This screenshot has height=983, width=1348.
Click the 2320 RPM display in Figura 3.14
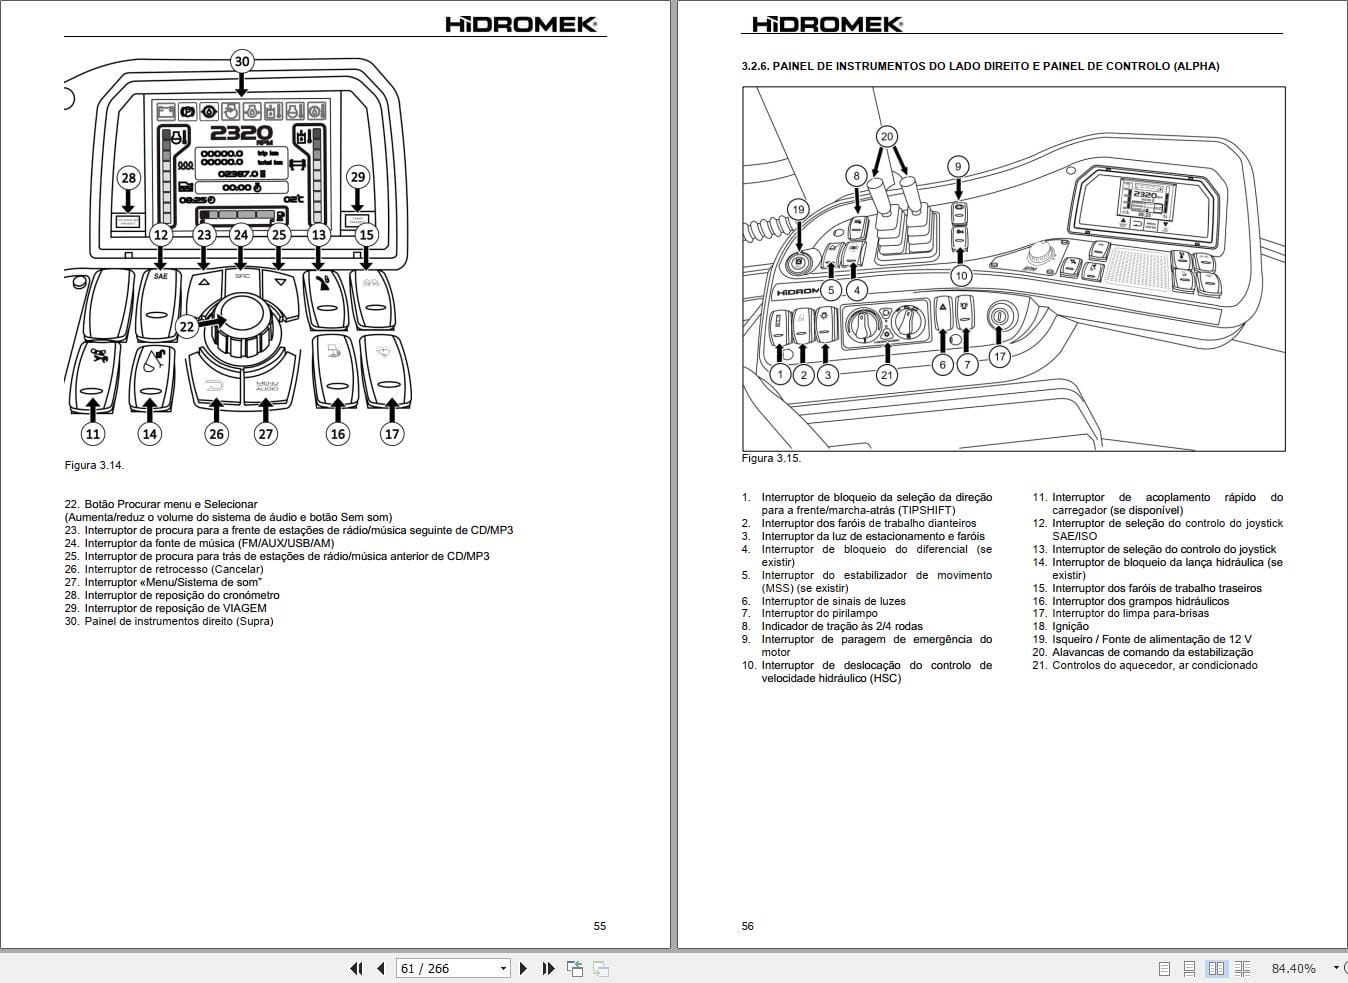pos(241,134)
